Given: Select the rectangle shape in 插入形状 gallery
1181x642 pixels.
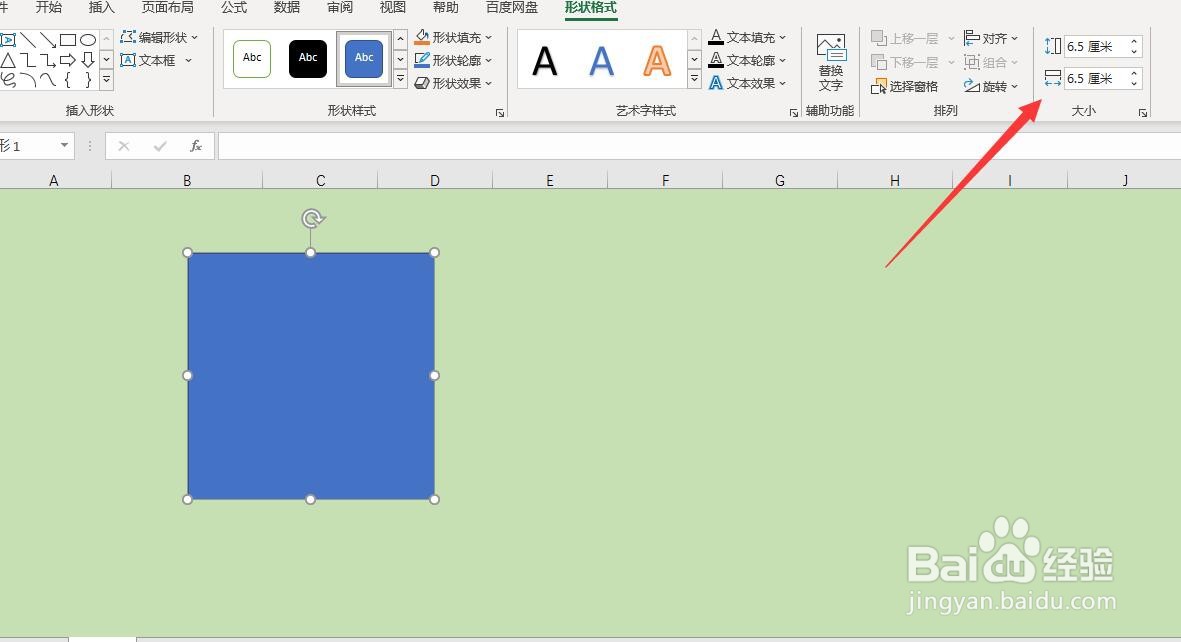Looking at the screenshot, I should (66, 39).
